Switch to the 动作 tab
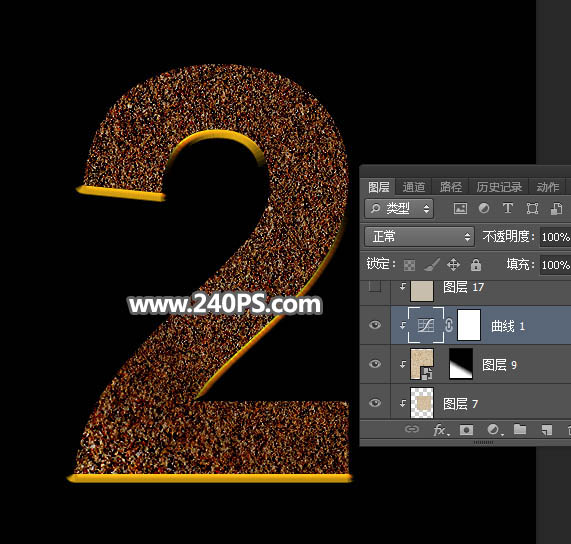Viewport: 571px width, 544px height. (548, 187)
